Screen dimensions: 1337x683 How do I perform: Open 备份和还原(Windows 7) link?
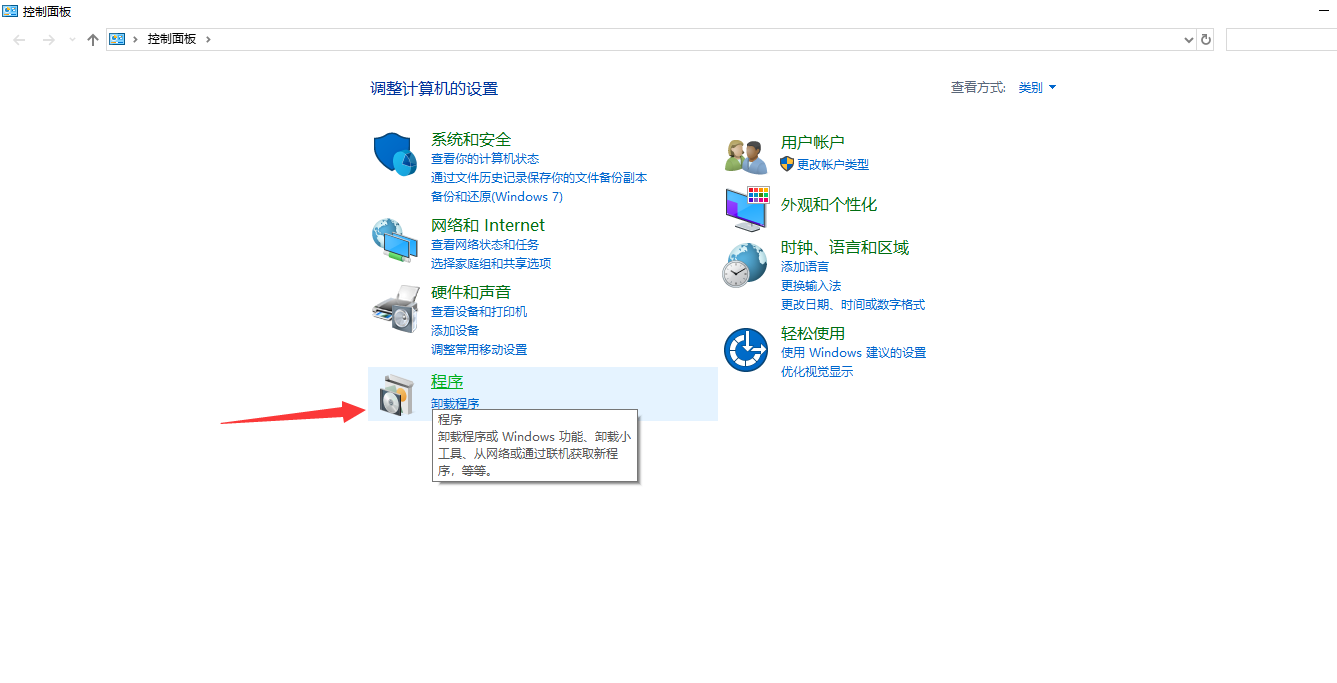coord(496,197)
